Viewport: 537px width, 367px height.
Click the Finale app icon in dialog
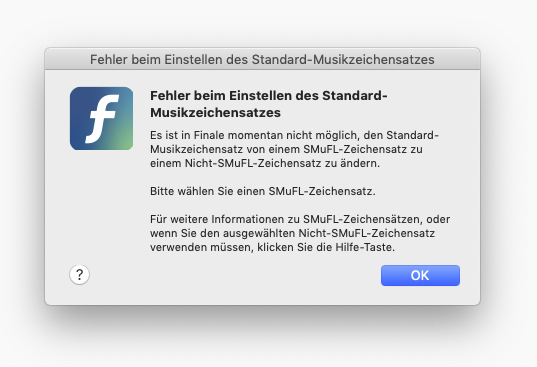(101, 118)
